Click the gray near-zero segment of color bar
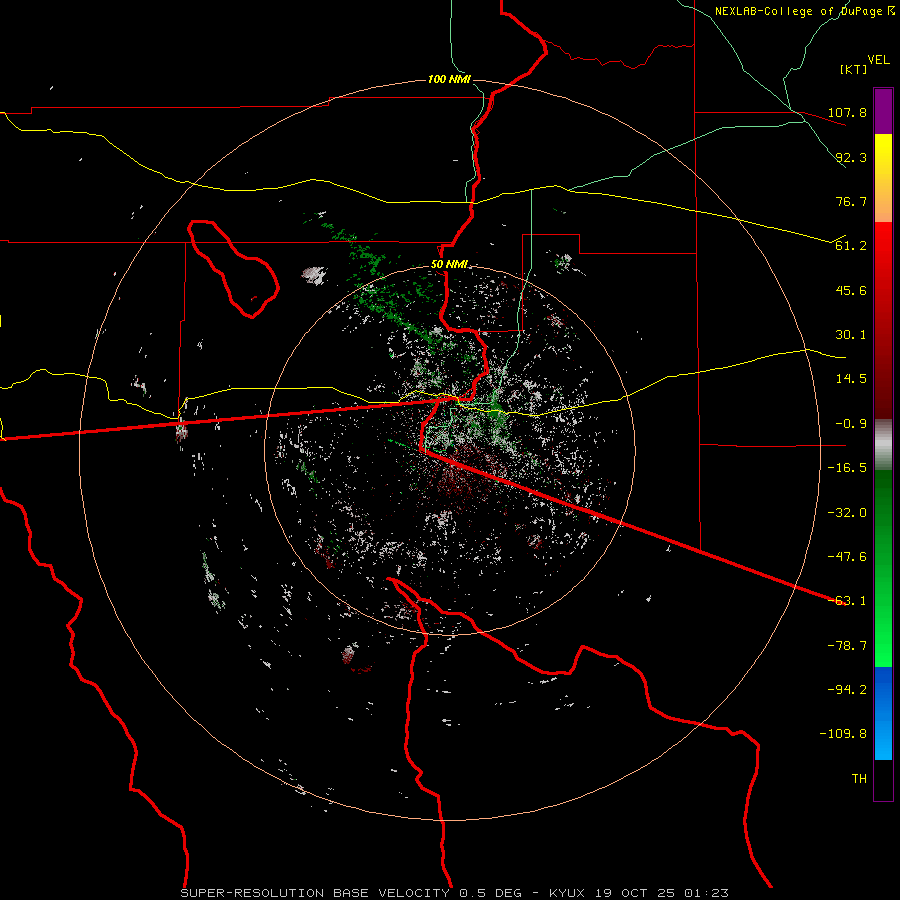This screenshot has width=900, height=900. pos(883,444)
